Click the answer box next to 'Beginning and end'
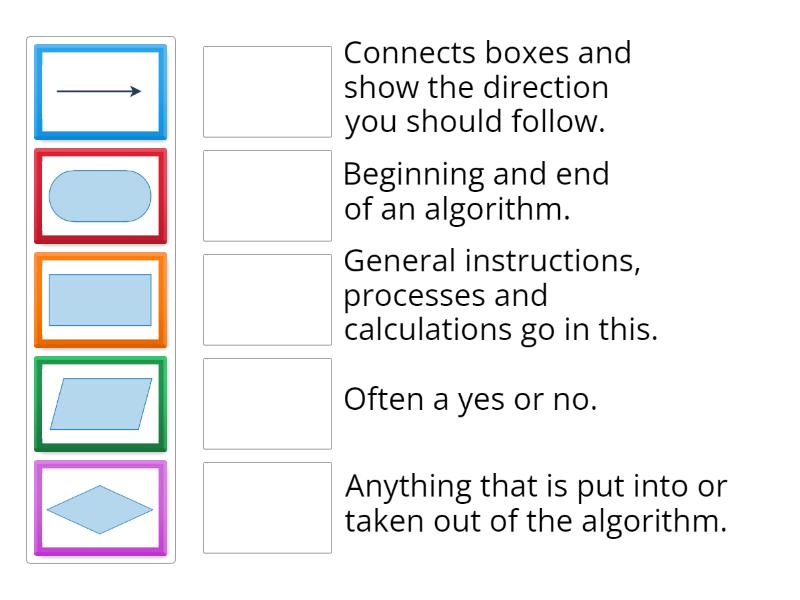The height and width of the screenshot is (600, 800). point(266,193)
